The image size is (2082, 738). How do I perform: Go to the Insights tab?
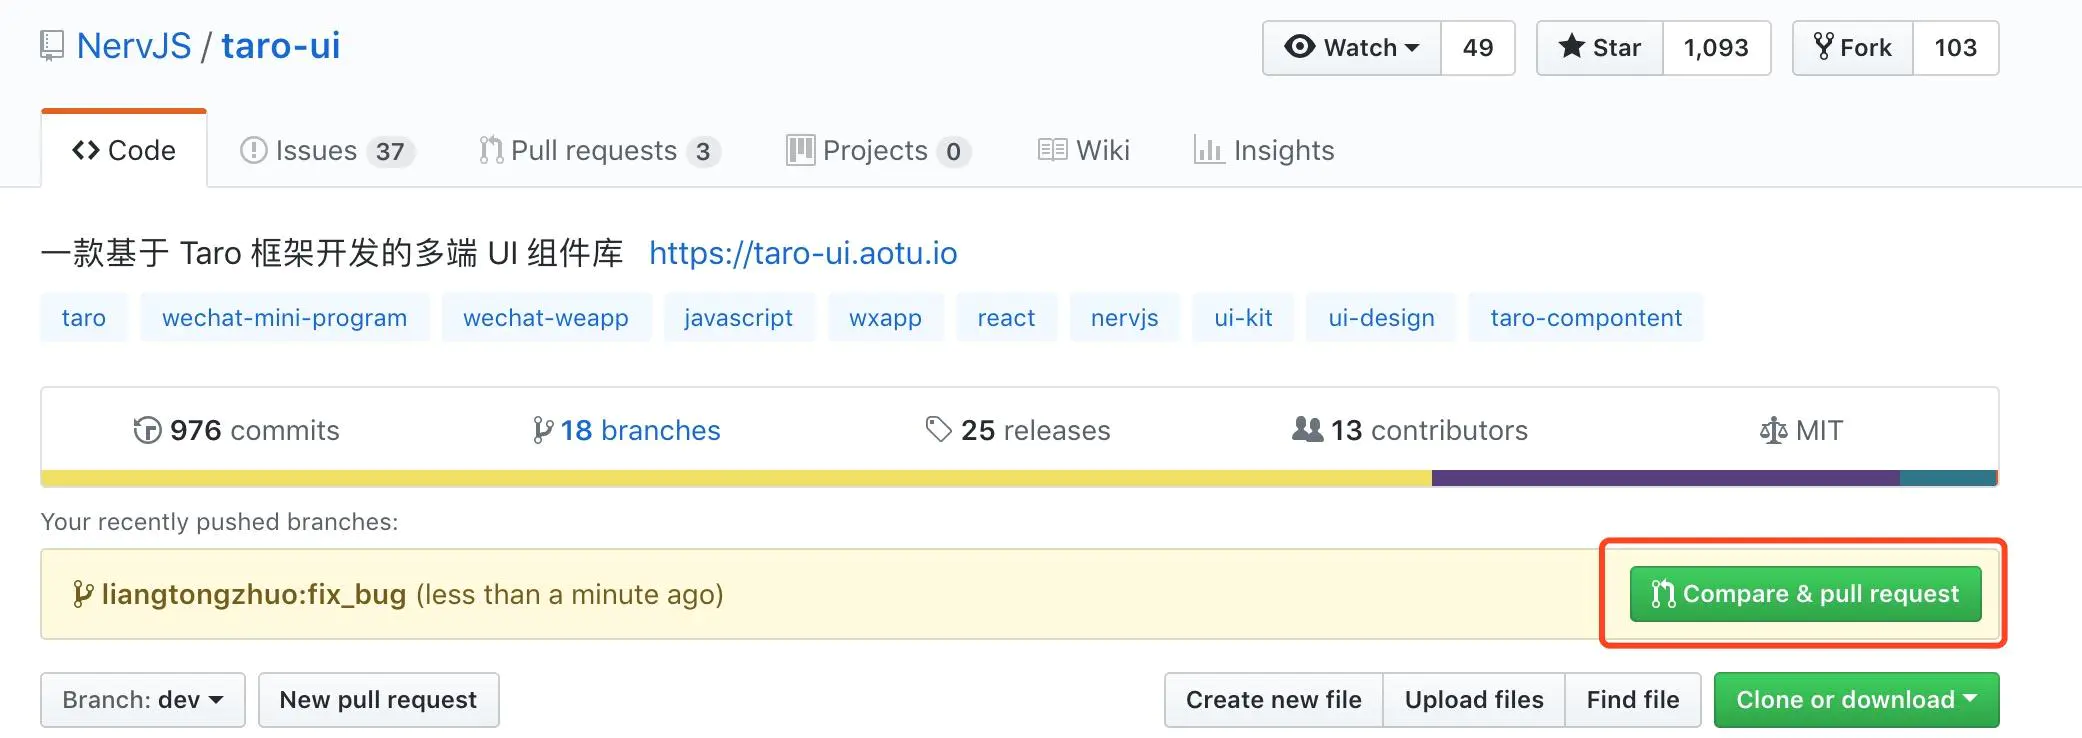pyautogui.click(x=1264, y=150)
